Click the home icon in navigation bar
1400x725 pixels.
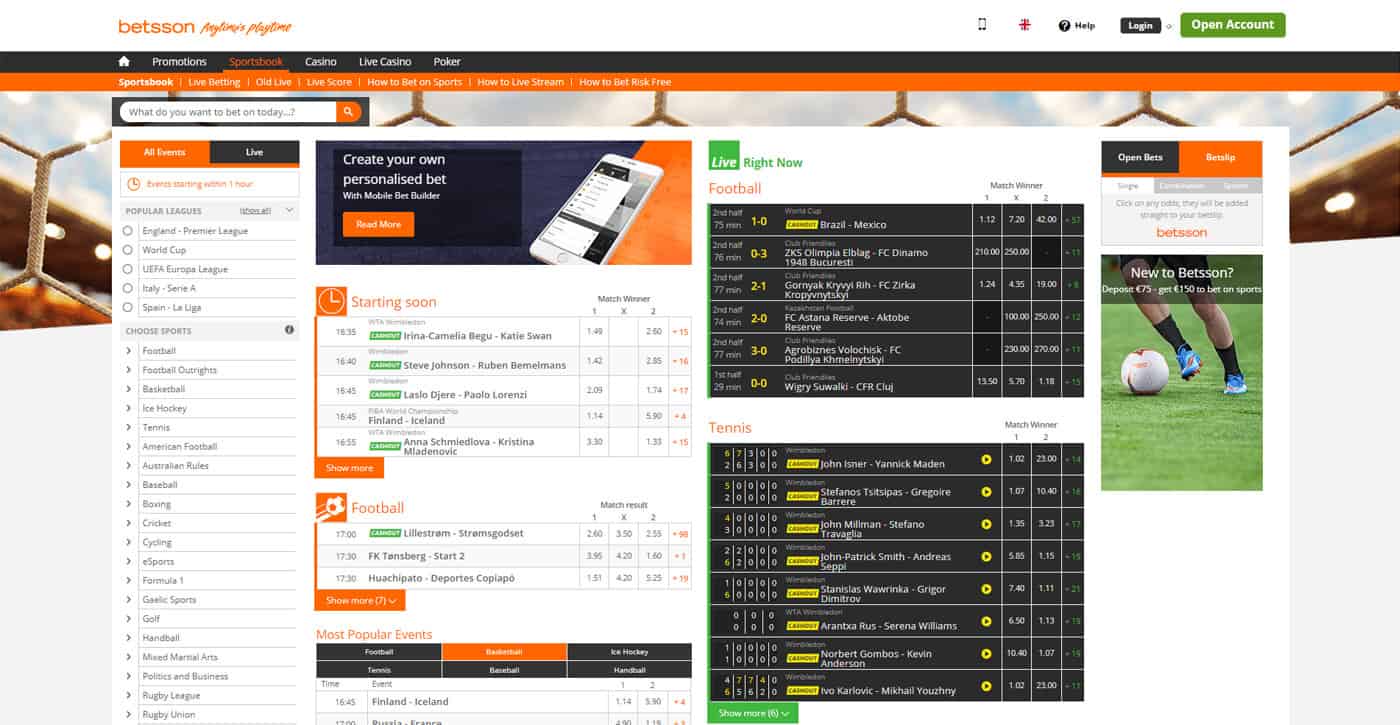pyautogui.click(x=125, y=62)
